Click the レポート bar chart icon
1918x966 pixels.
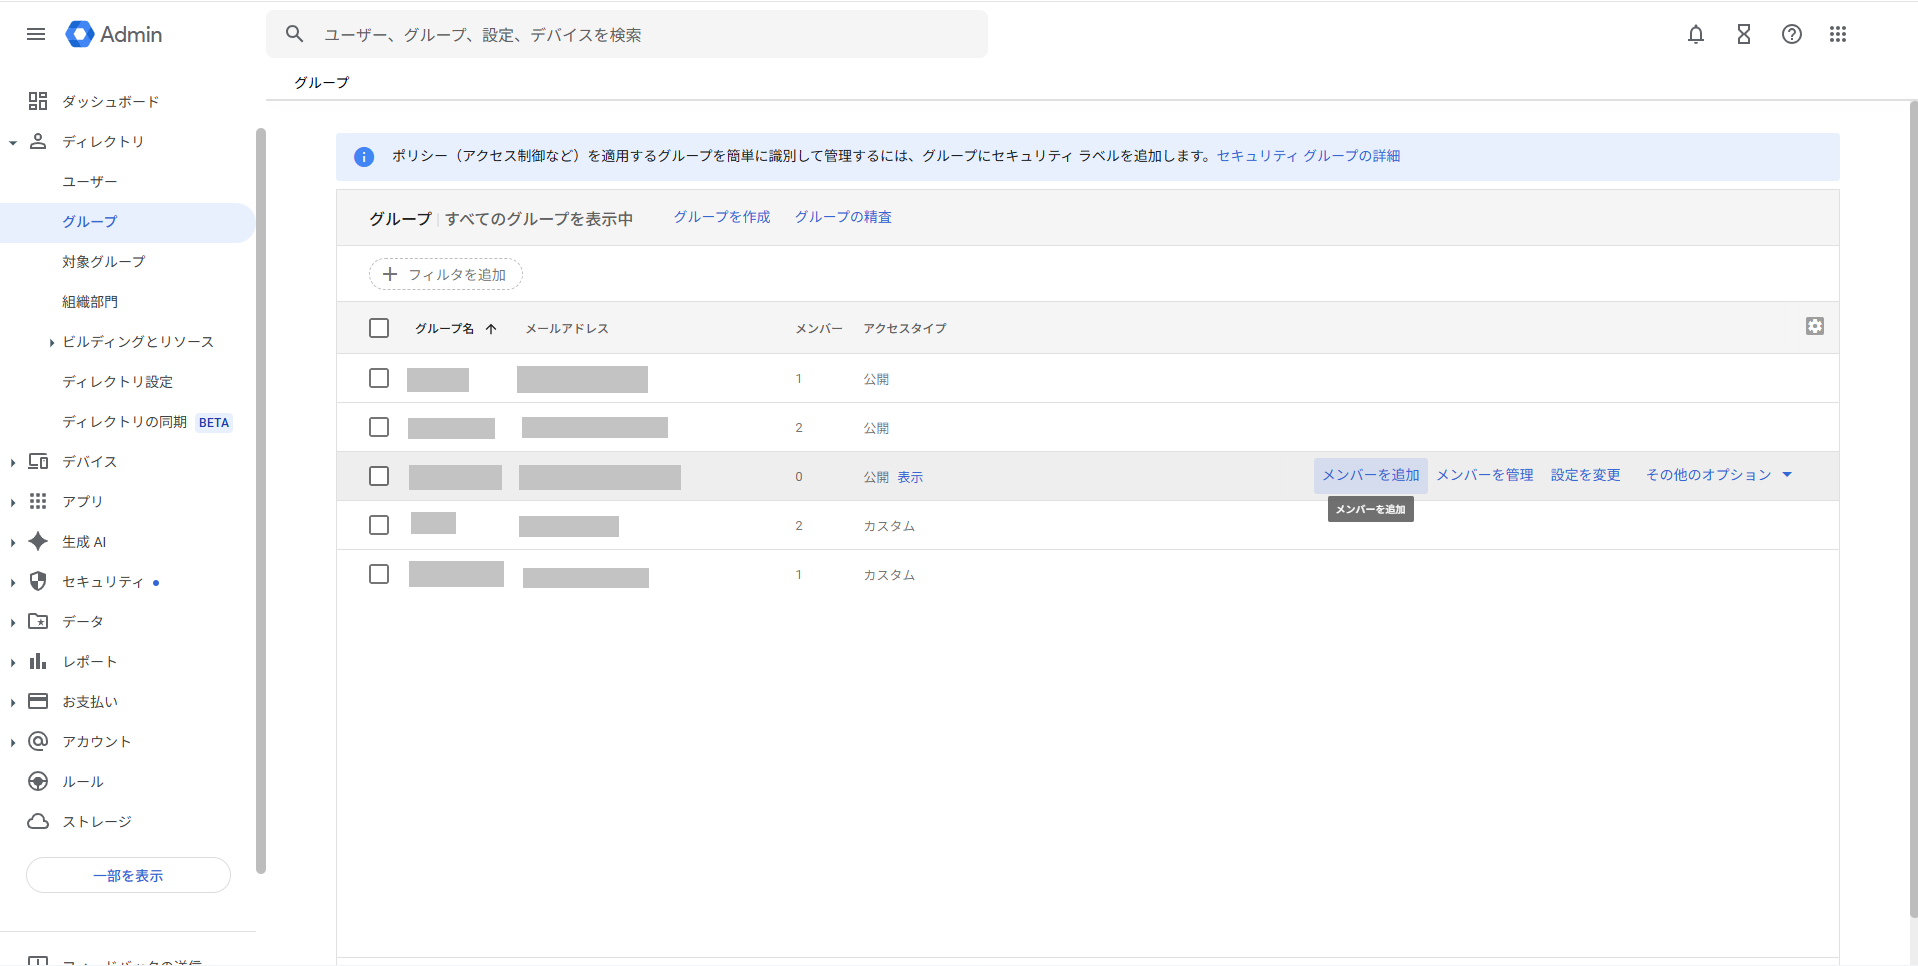click(38, 661)
